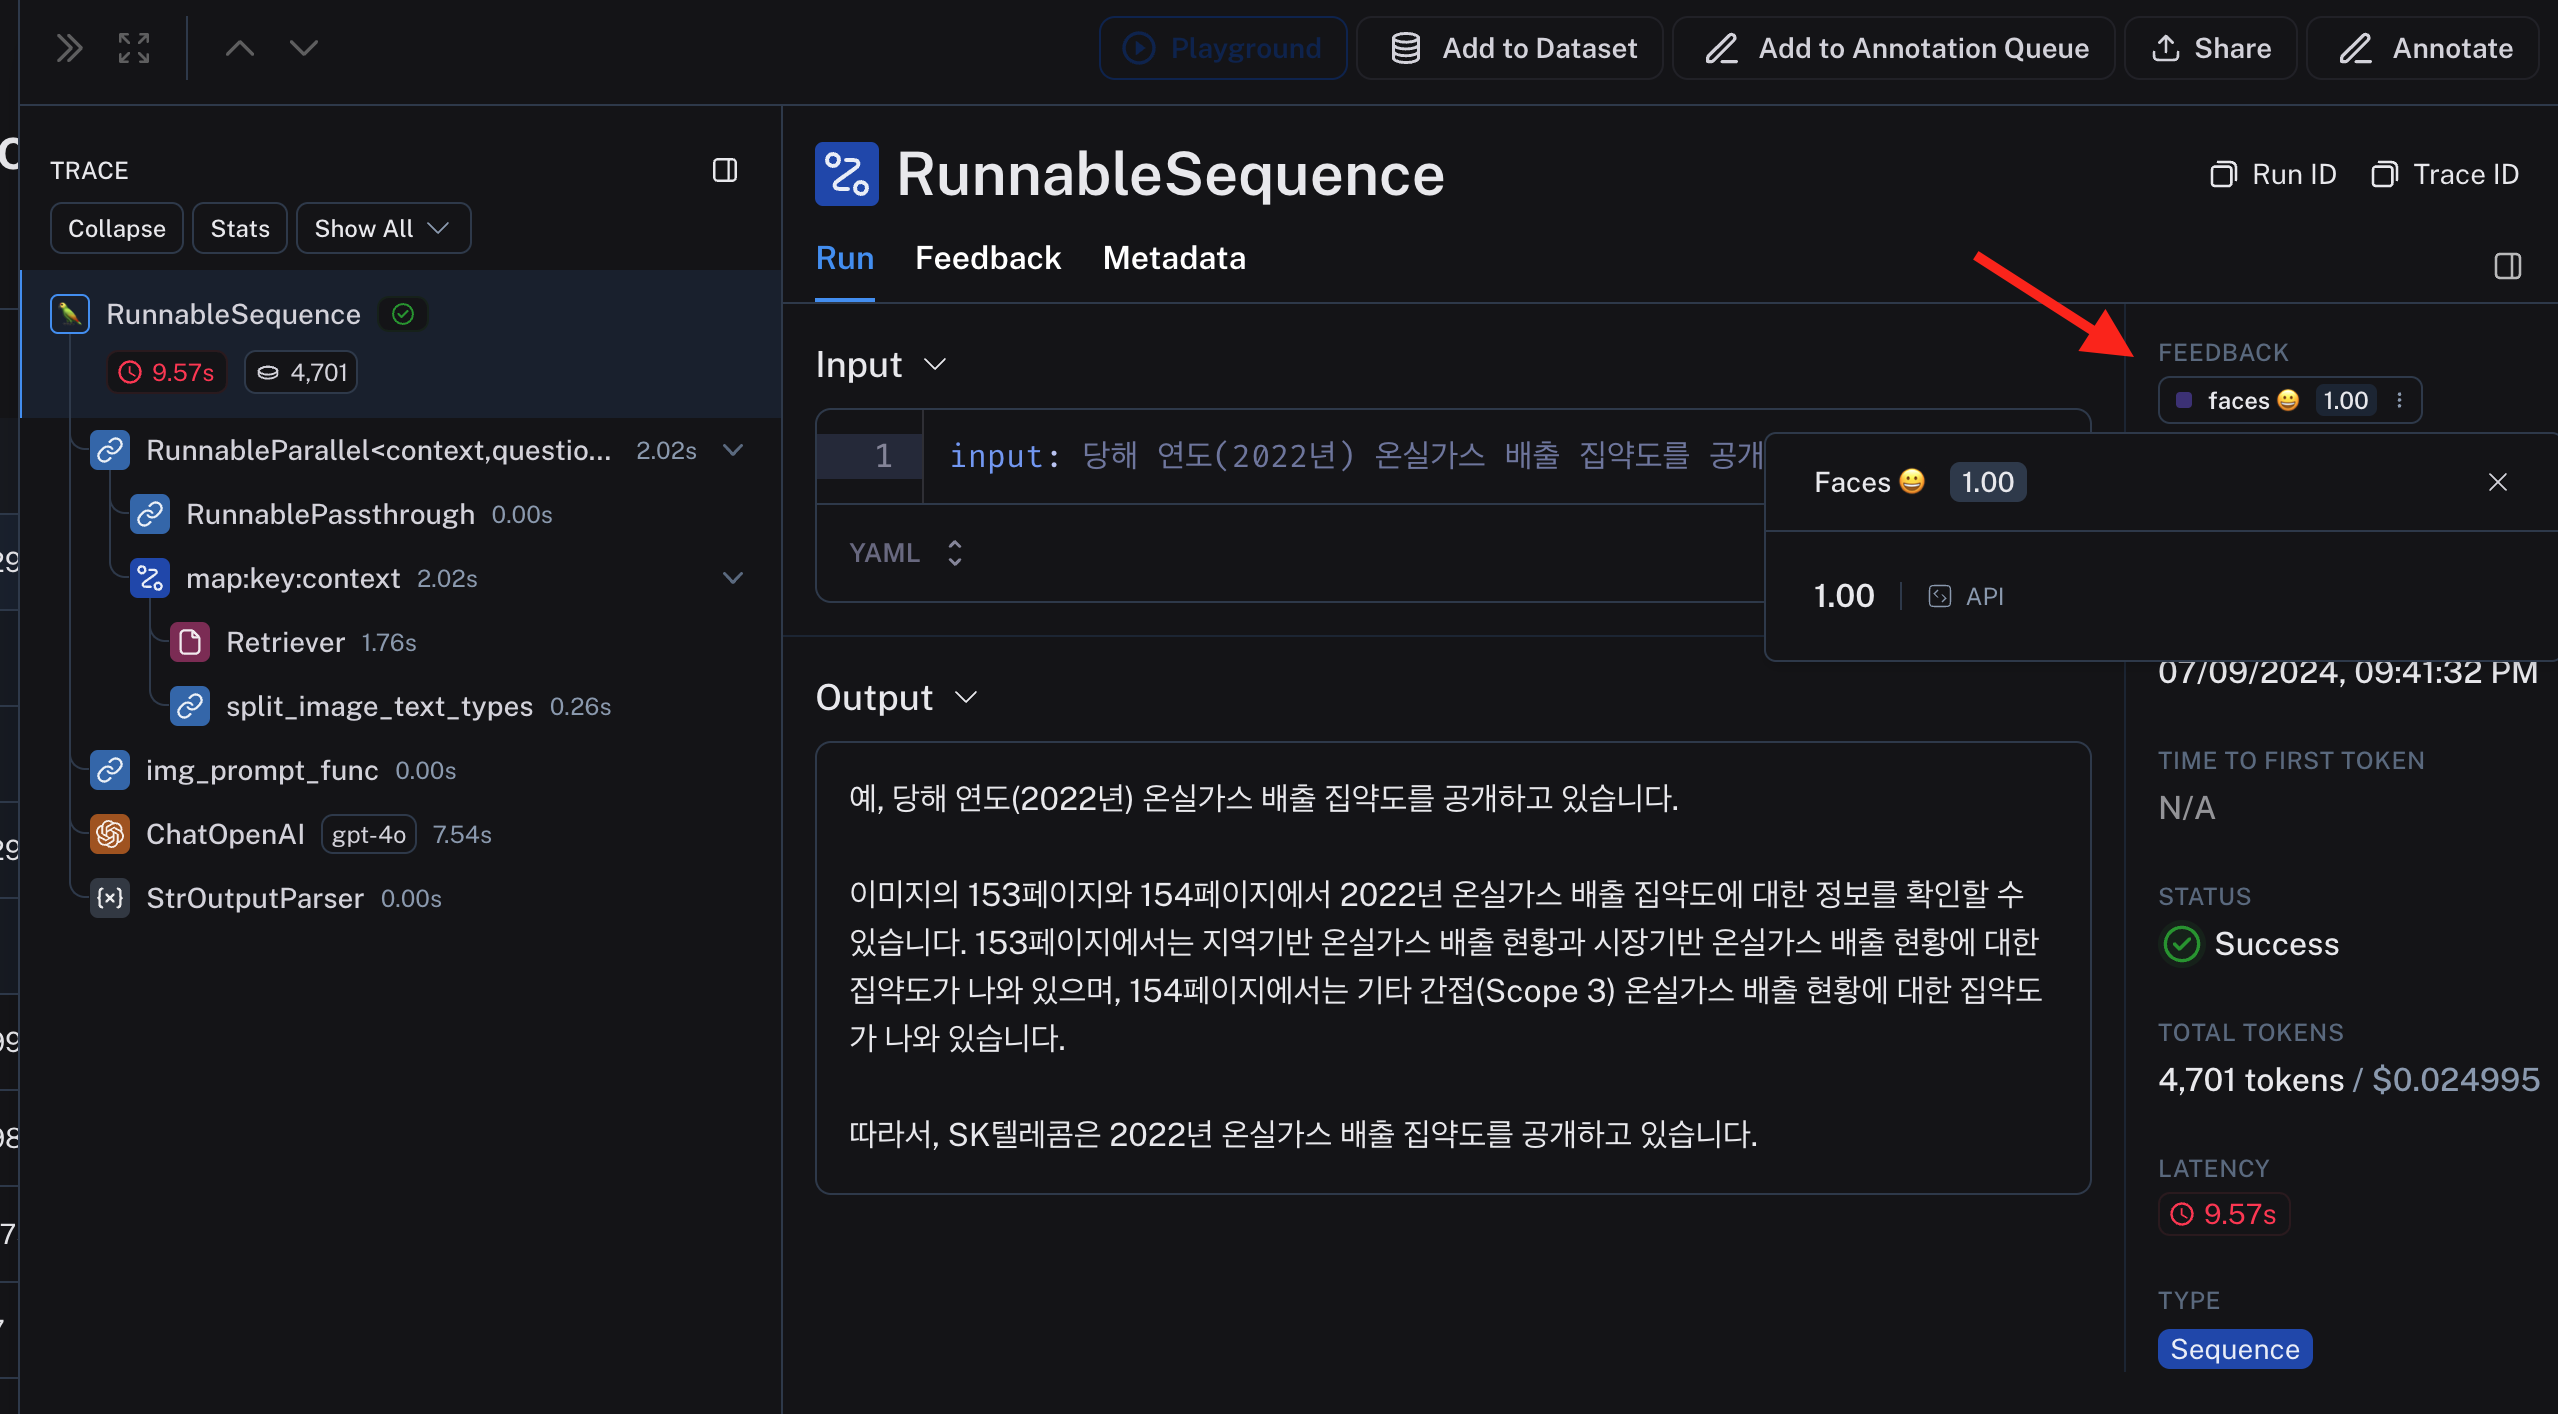2558x1414 pixels.
Task: Collapse the map:key:context tree node
Action: tap(733, 578)
